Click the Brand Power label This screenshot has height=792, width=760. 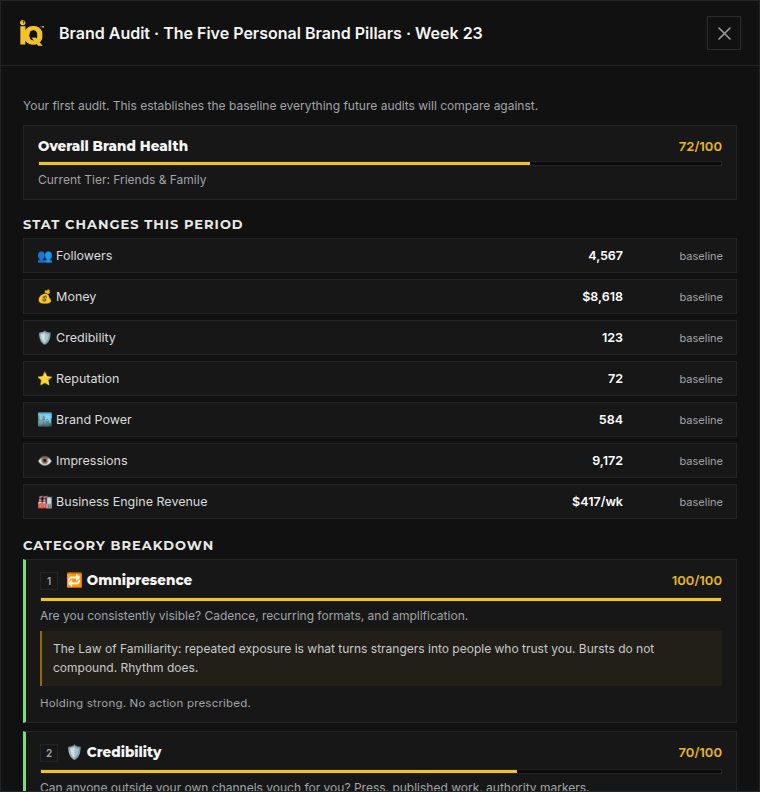[93, 419]
